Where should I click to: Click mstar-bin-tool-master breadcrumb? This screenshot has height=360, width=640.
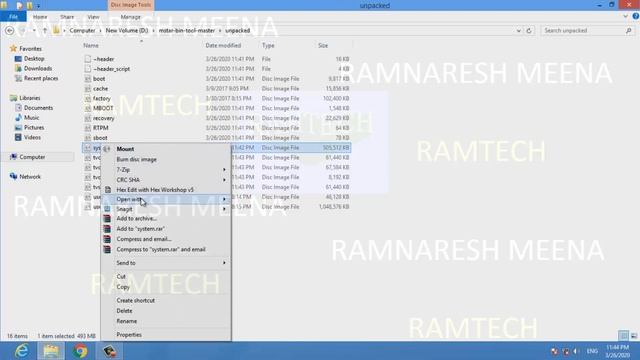(187, 31)
